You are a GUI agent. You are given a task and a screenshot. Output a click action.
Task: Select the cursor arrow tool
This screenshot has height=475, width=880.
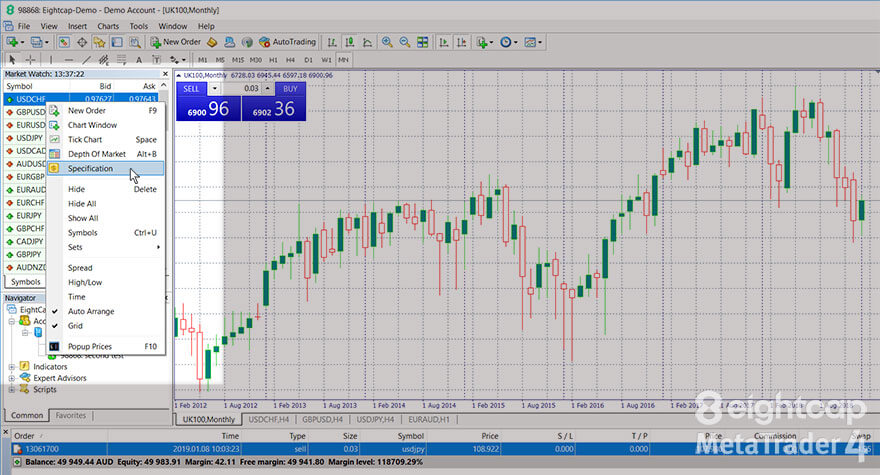tap(12, 60)
